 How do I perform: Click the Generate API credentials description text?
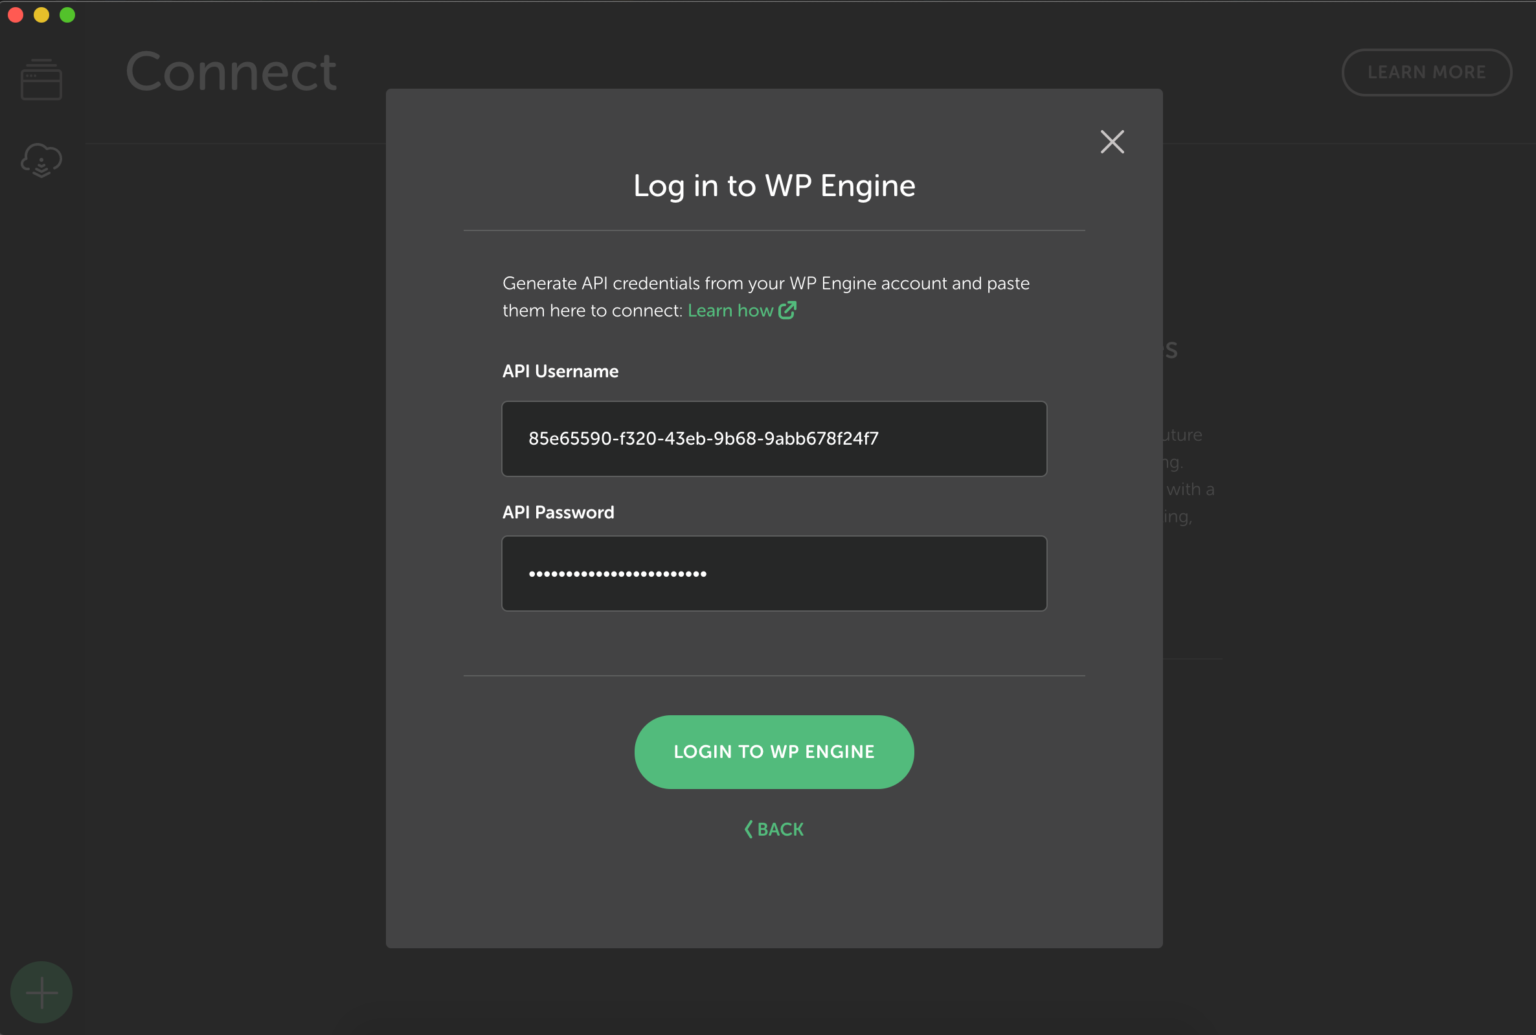pos(766,284)
